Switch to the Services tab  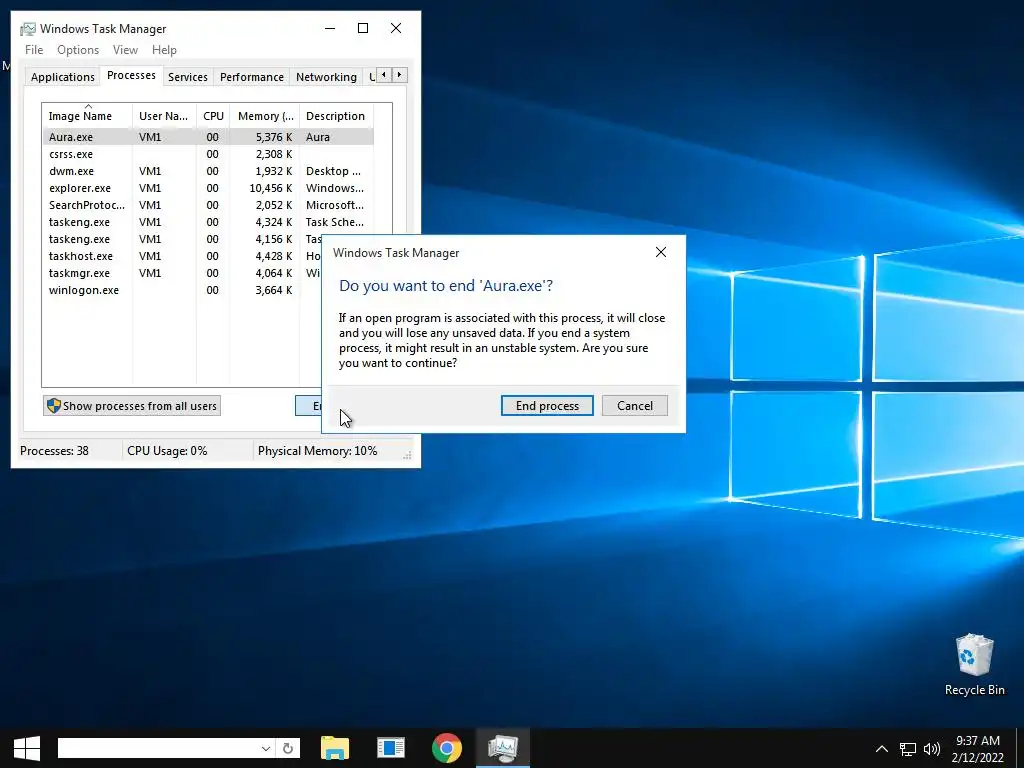point(187,77)
